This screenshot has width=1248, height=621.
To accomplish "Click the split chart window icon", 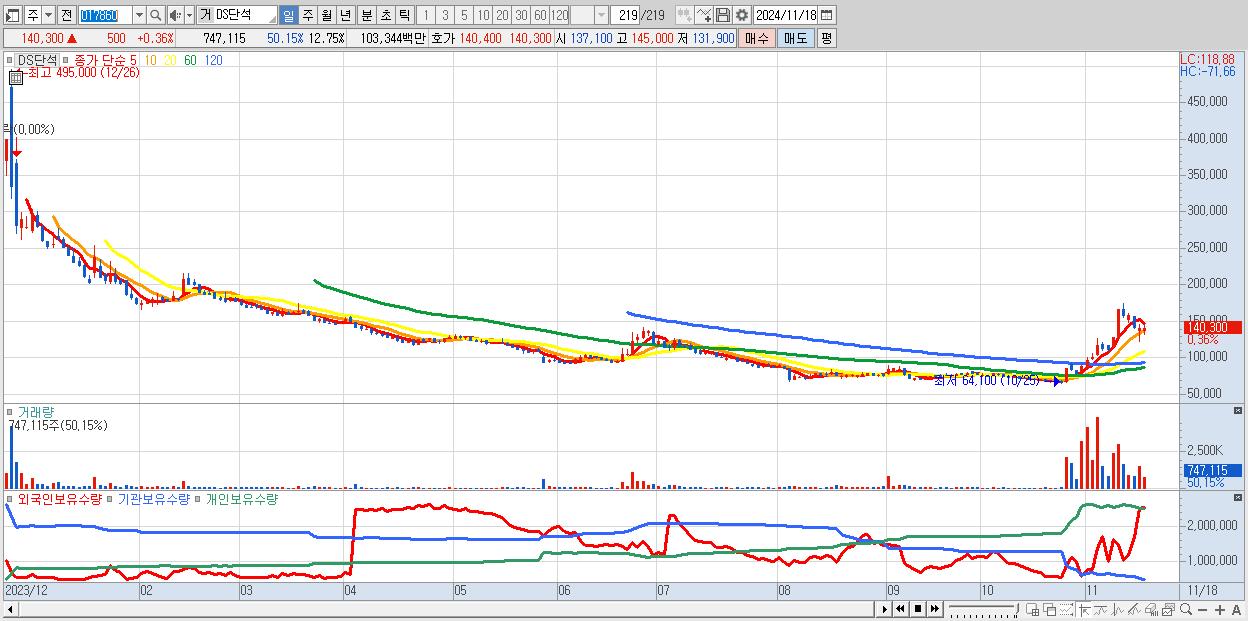I will (x=1033, y=609).
